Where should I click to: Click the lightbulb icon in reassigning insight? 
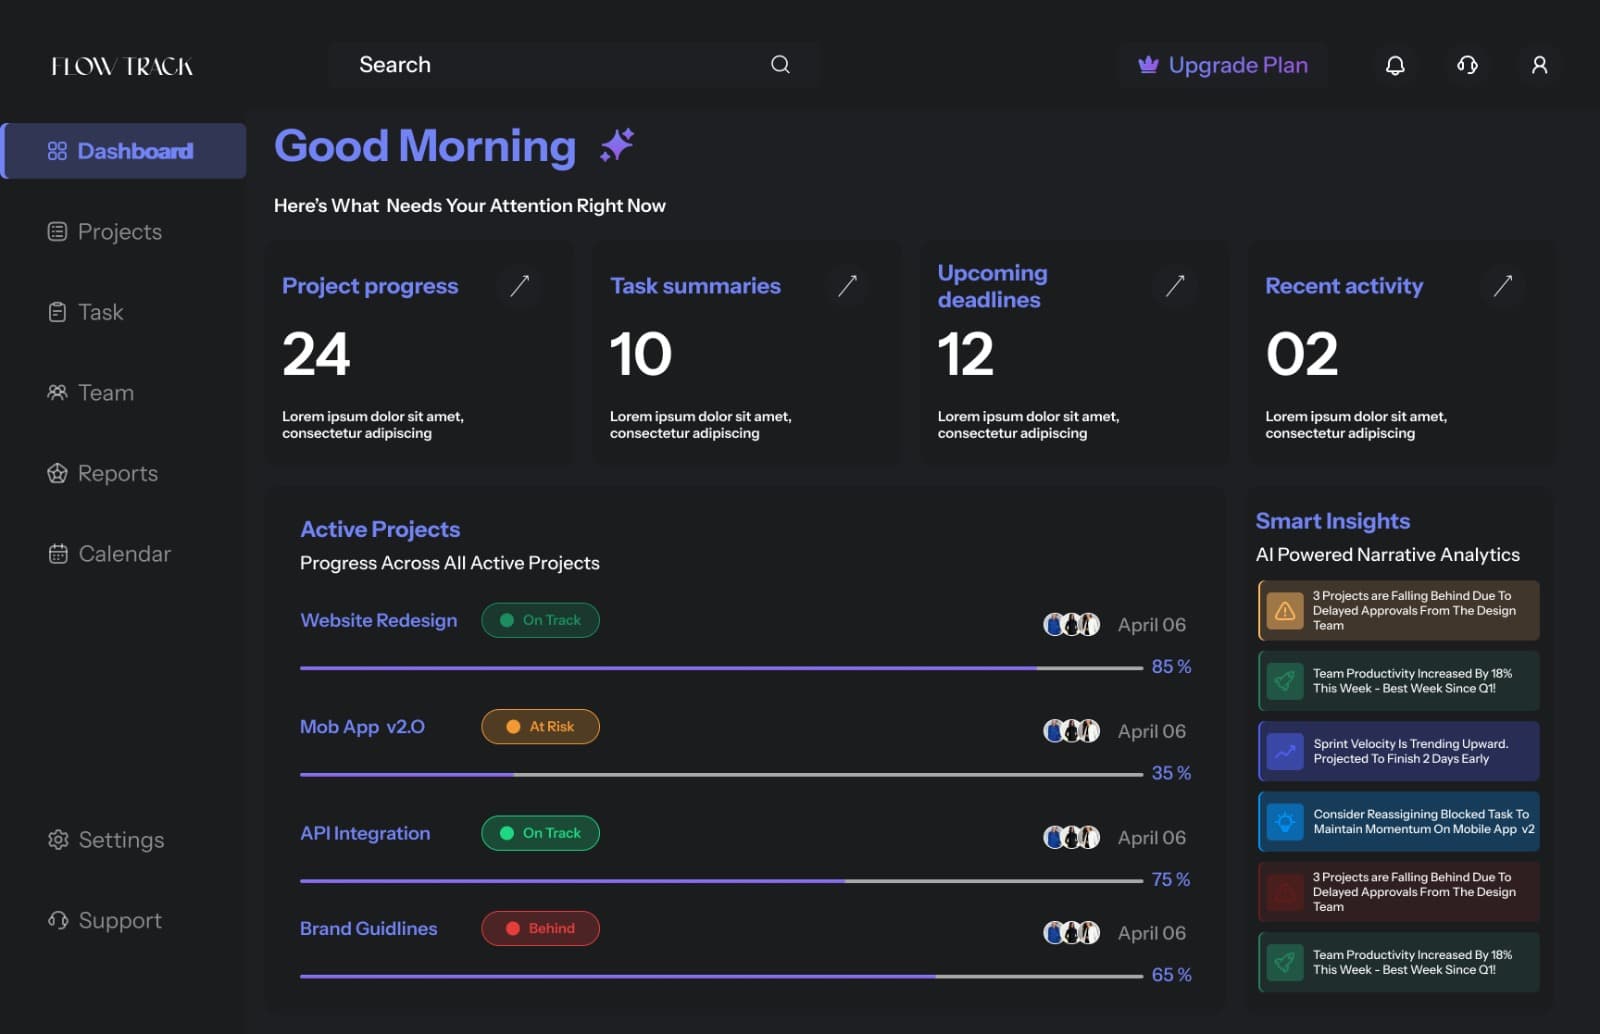(1285, 821)
